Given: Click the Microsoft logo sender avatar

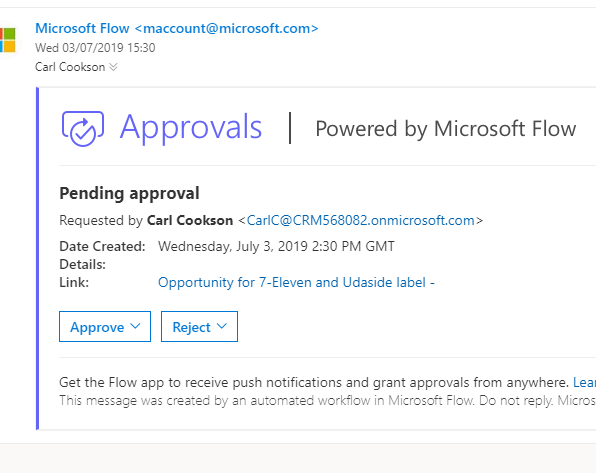Looking at the screenshot, I should pyautogui.click(x=8, y=40).
